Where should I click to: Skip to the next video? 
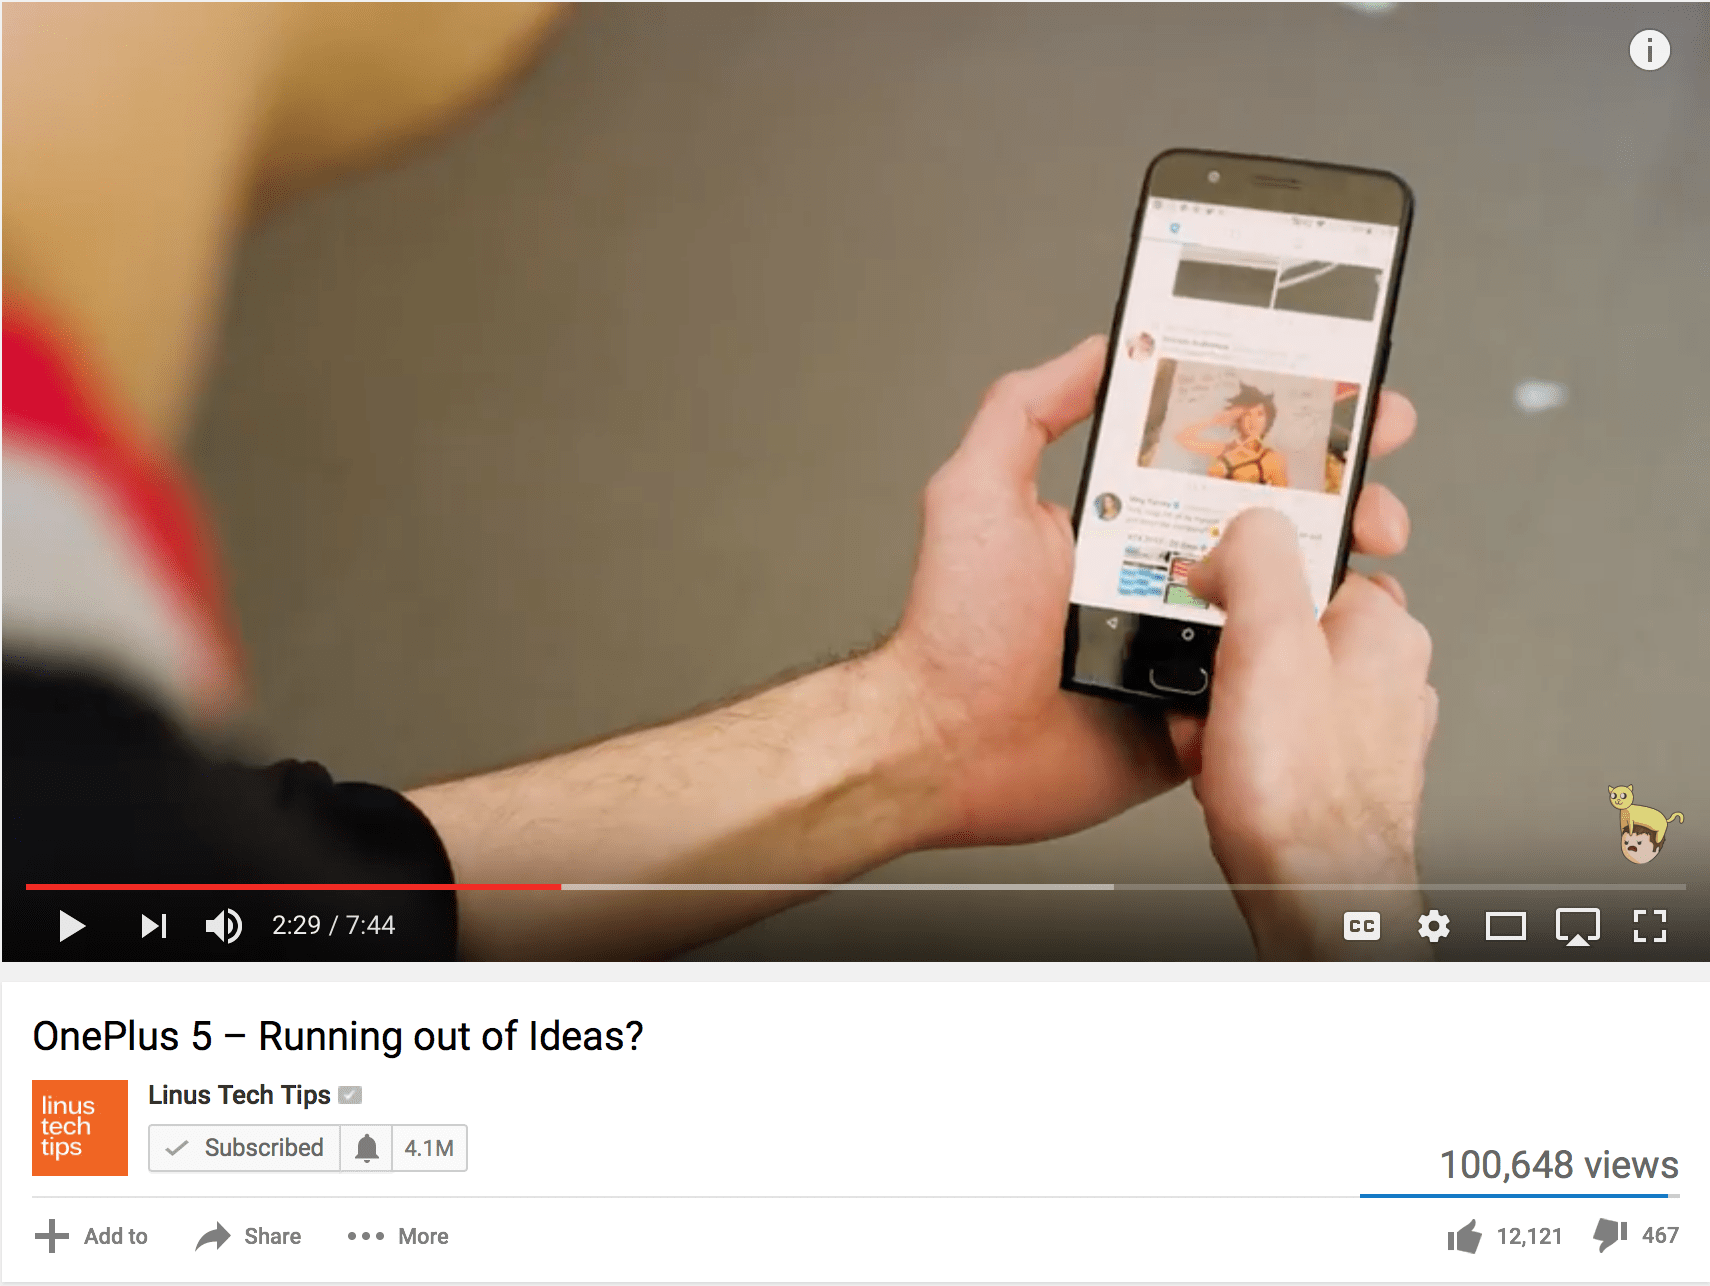click(x=154, y=926)
